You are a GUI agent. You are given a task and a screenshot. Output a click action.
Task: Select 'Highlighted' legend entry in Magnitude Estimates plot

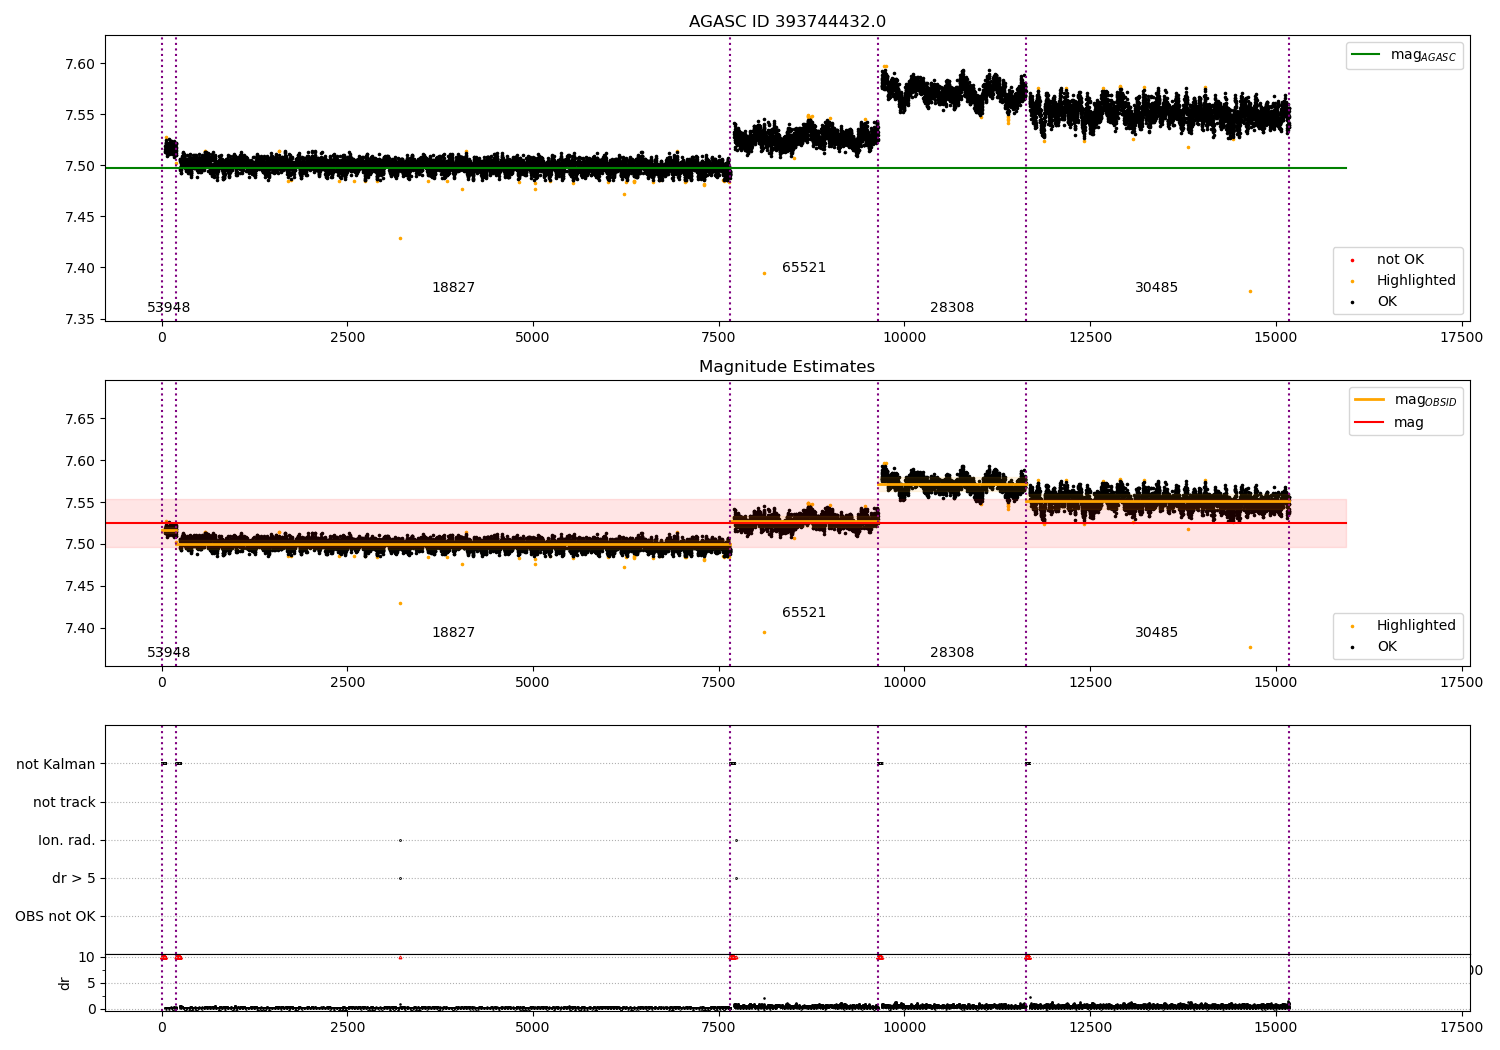click(x=1416, y=626)
